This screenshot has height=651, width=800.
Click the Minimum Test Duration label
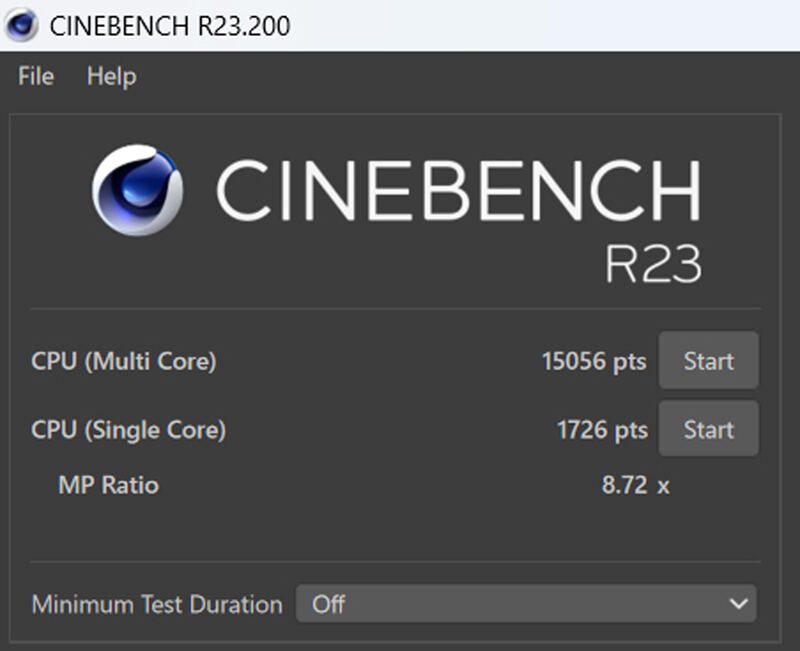pyautogui.click(x=157, y=604)
